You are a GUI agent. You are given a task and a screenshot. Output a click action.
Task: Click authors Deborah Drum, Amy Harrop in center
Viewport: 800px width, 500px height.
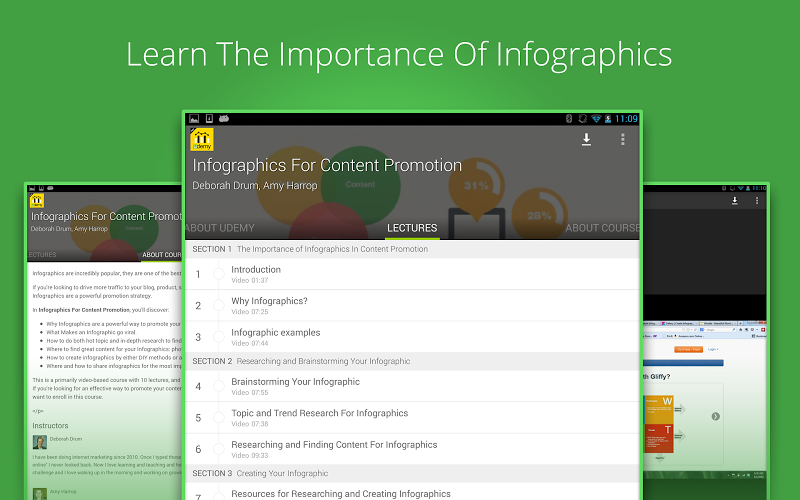point(255,186)
